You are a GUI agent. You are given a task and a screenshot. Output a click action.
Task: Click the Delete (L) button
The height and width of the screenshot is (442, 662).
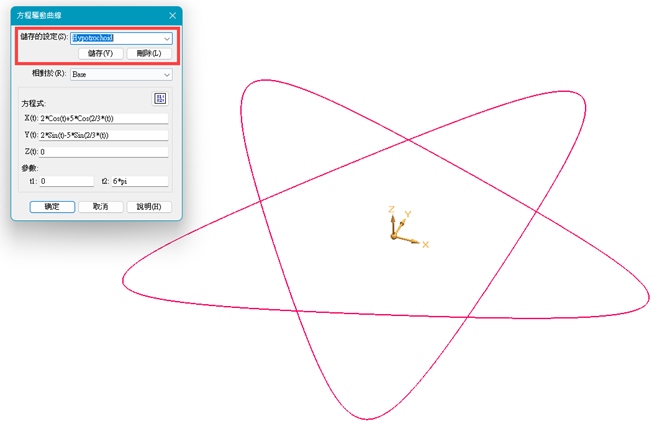[149, 54]
